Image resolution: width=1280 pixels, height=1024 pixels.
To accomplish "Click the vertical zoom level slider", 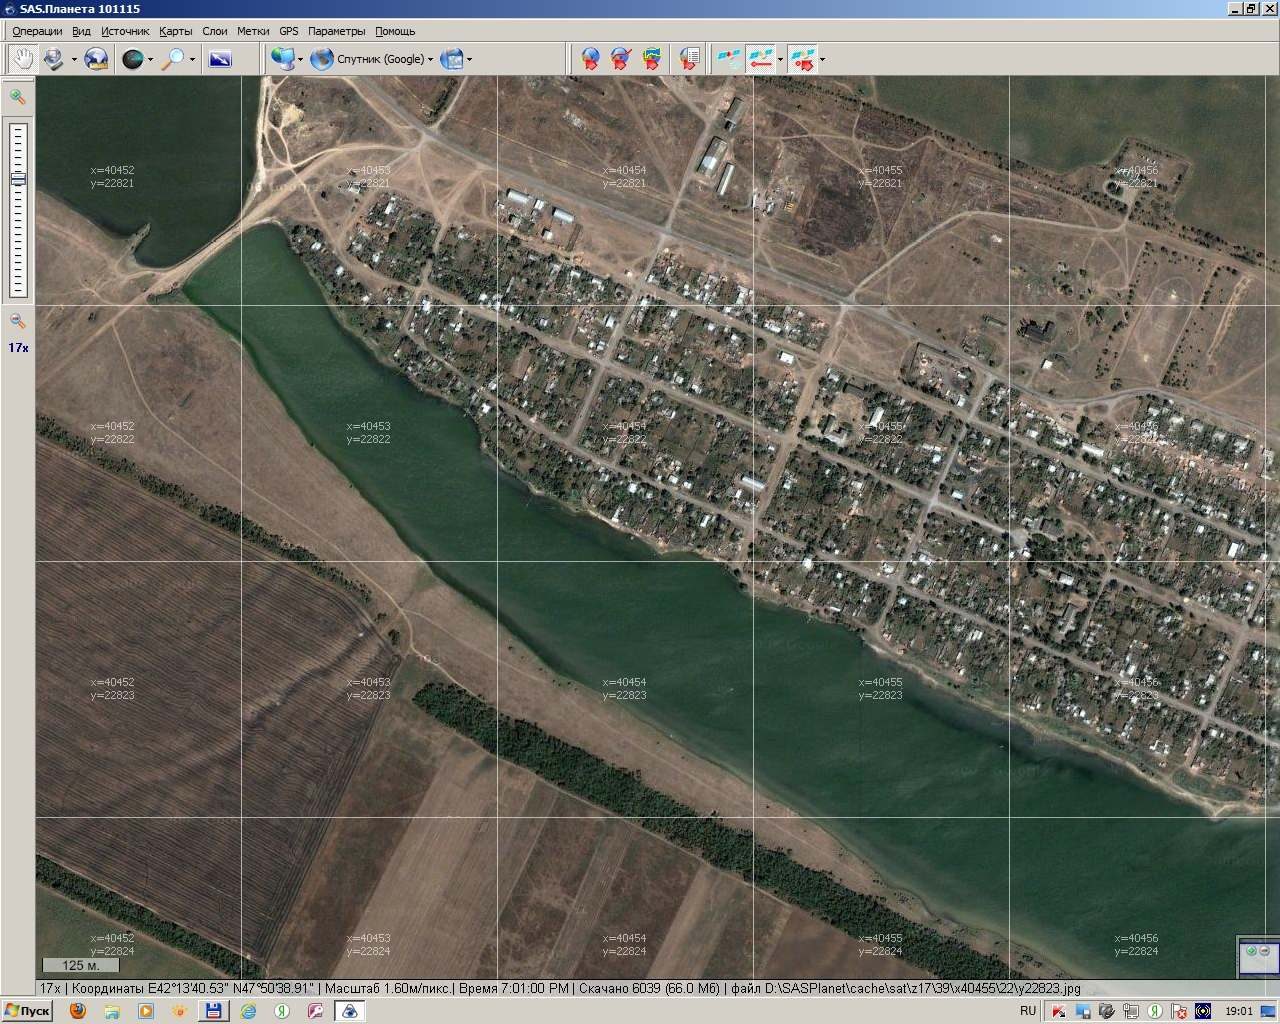I will point(18,209).
